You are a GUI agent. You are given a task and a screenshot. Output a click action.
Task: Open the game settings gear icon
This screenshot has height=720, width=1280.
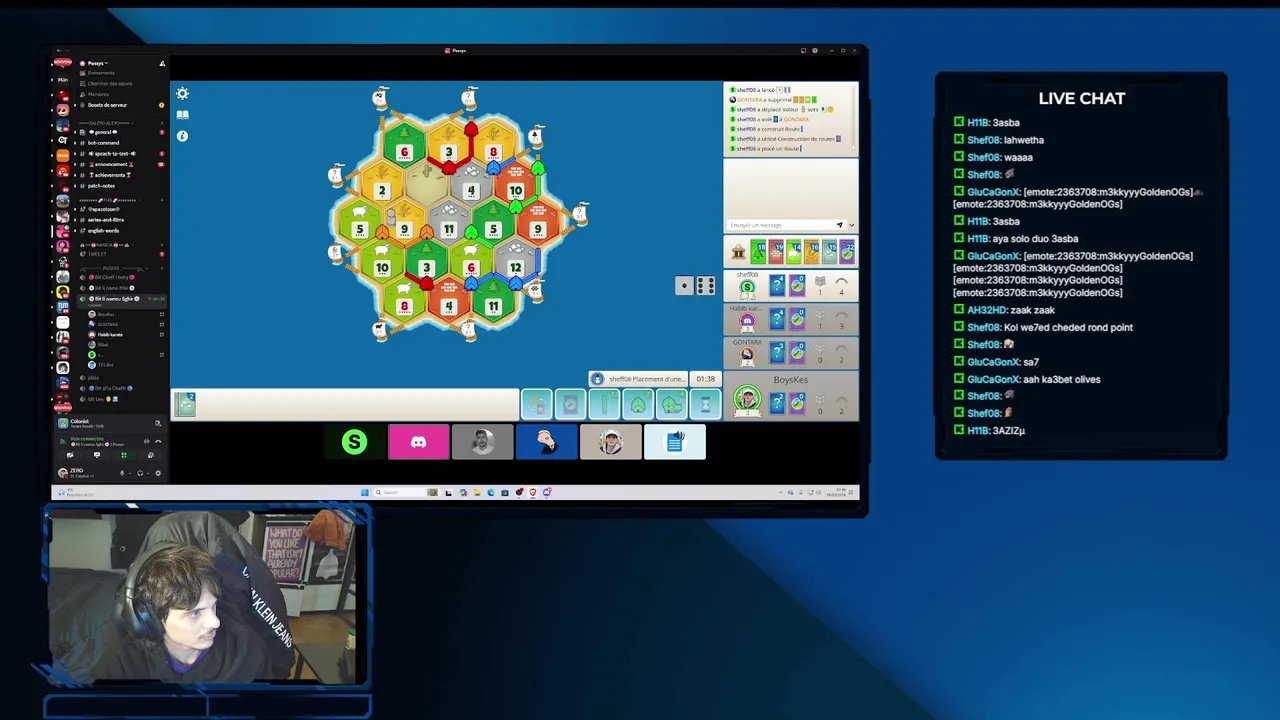tap(182, 93)
